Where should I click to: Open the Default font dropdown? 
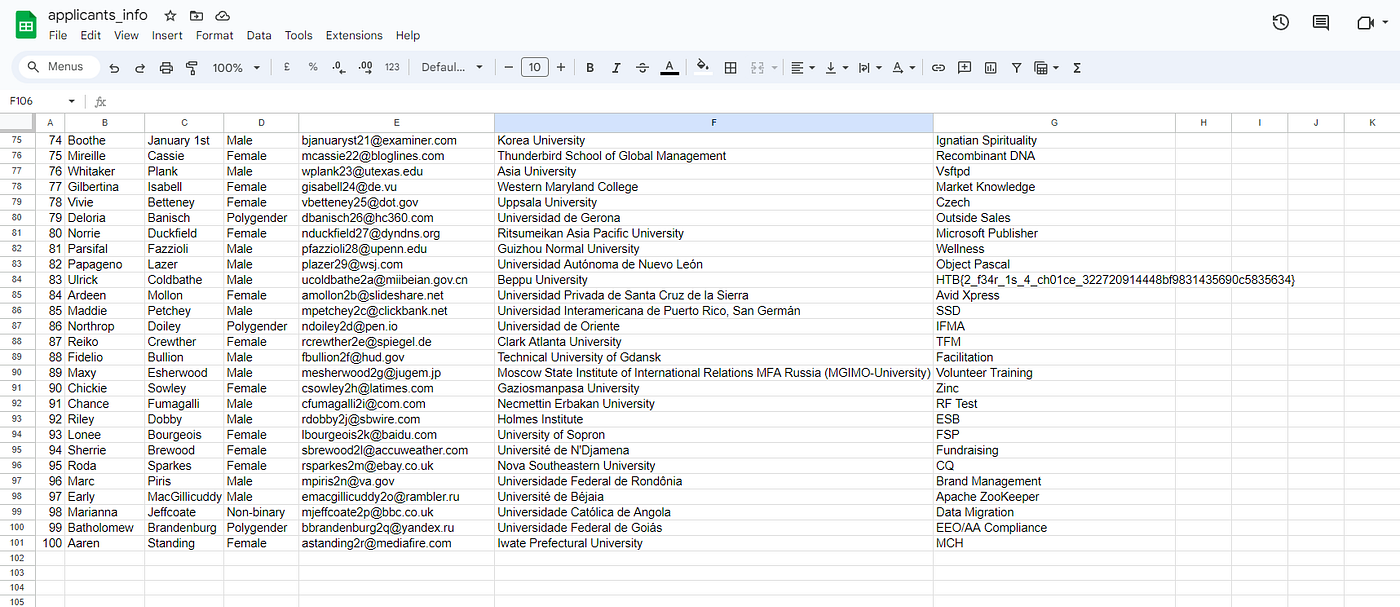(x=452, y=68)
